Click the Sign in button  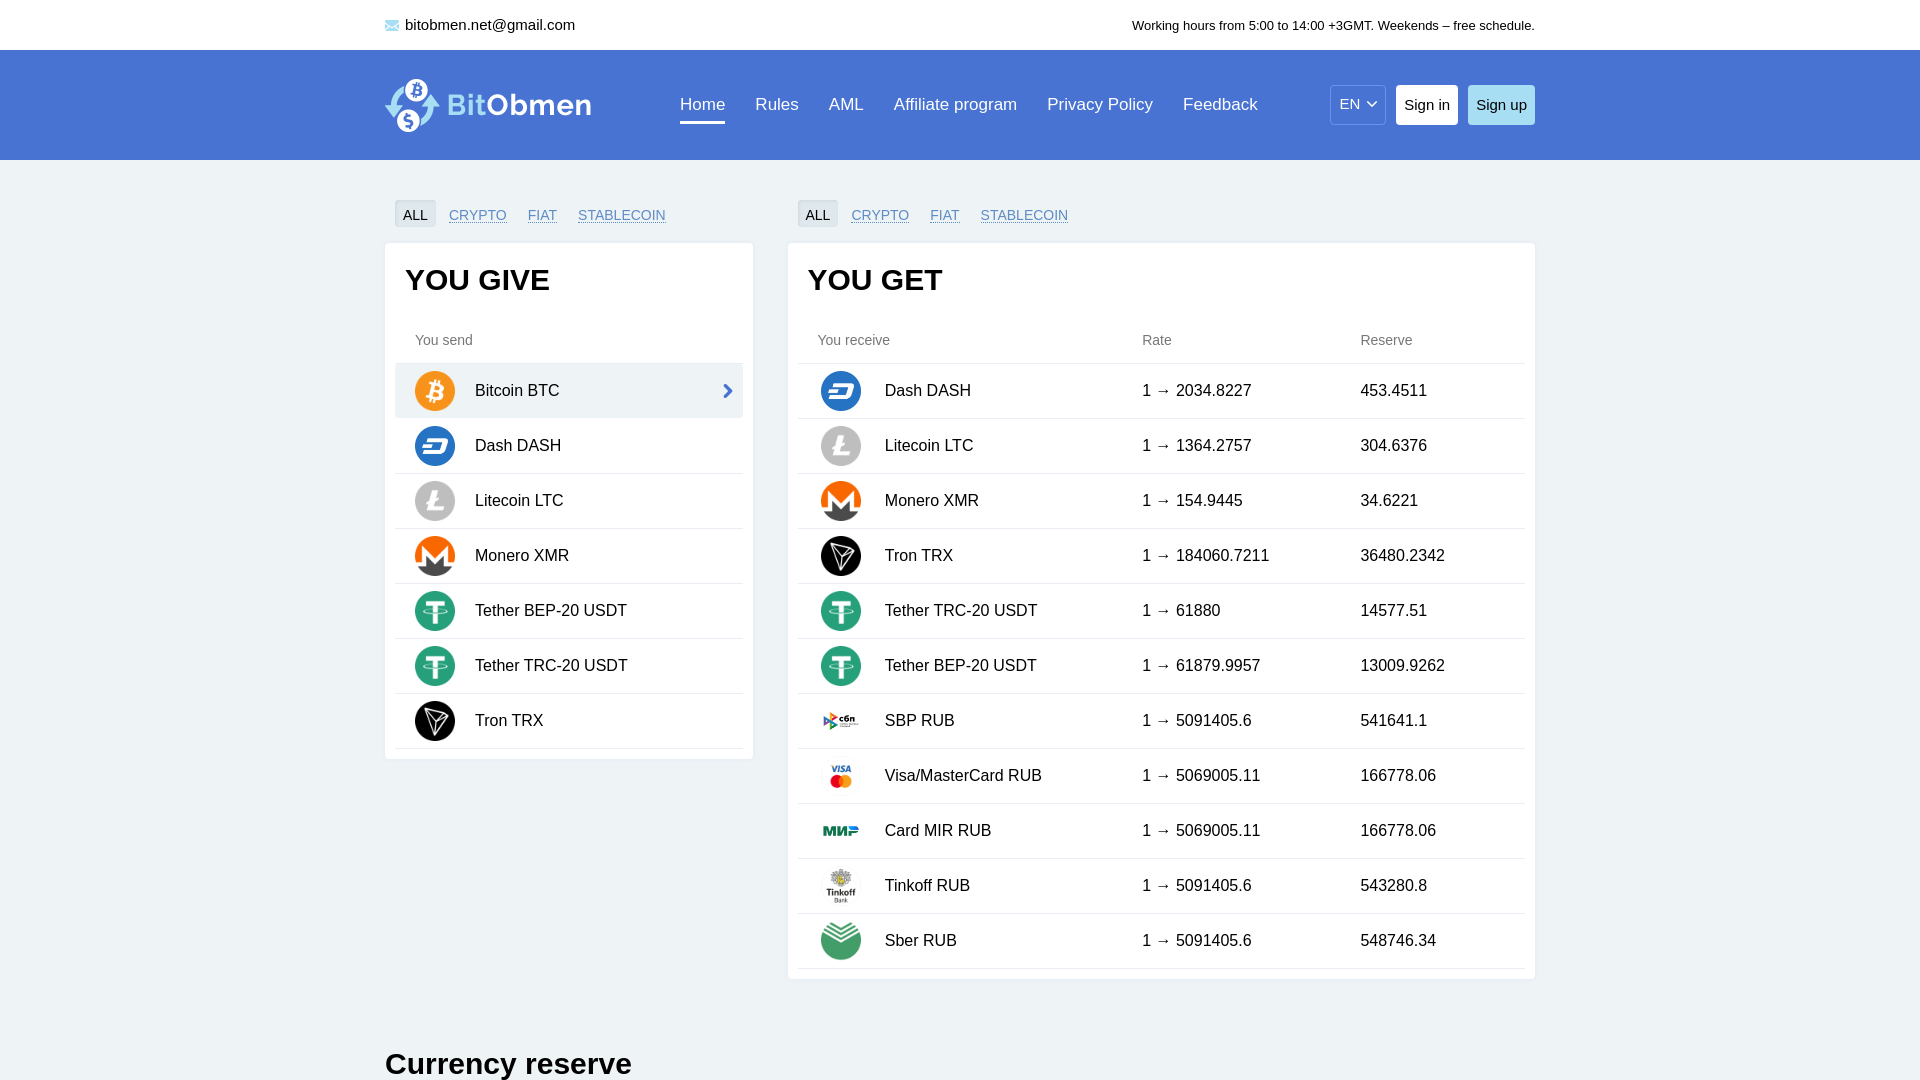pyautogui.click(x=1427, y=105)
